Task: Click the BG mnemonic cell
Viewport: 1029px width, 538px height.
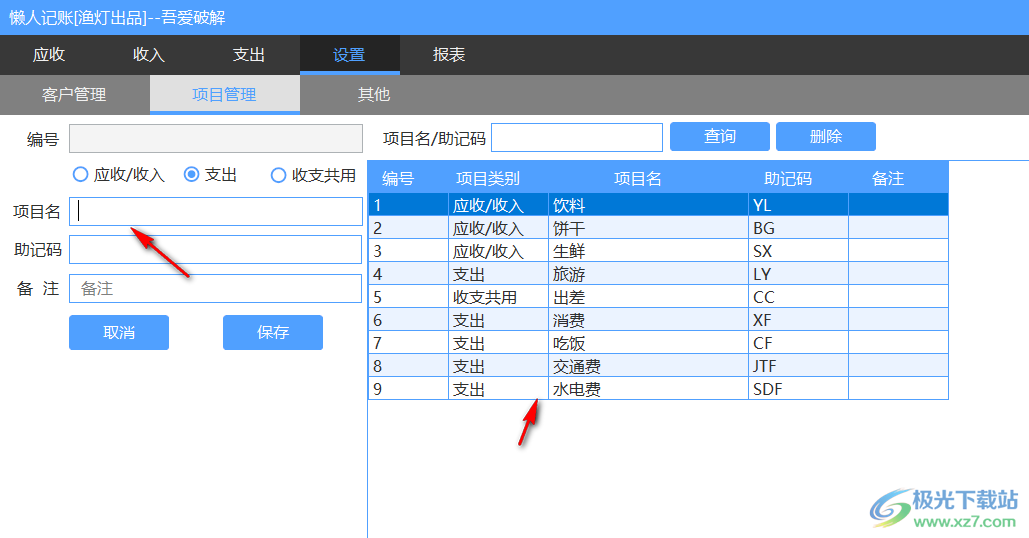Action: [x=798, y=228]
